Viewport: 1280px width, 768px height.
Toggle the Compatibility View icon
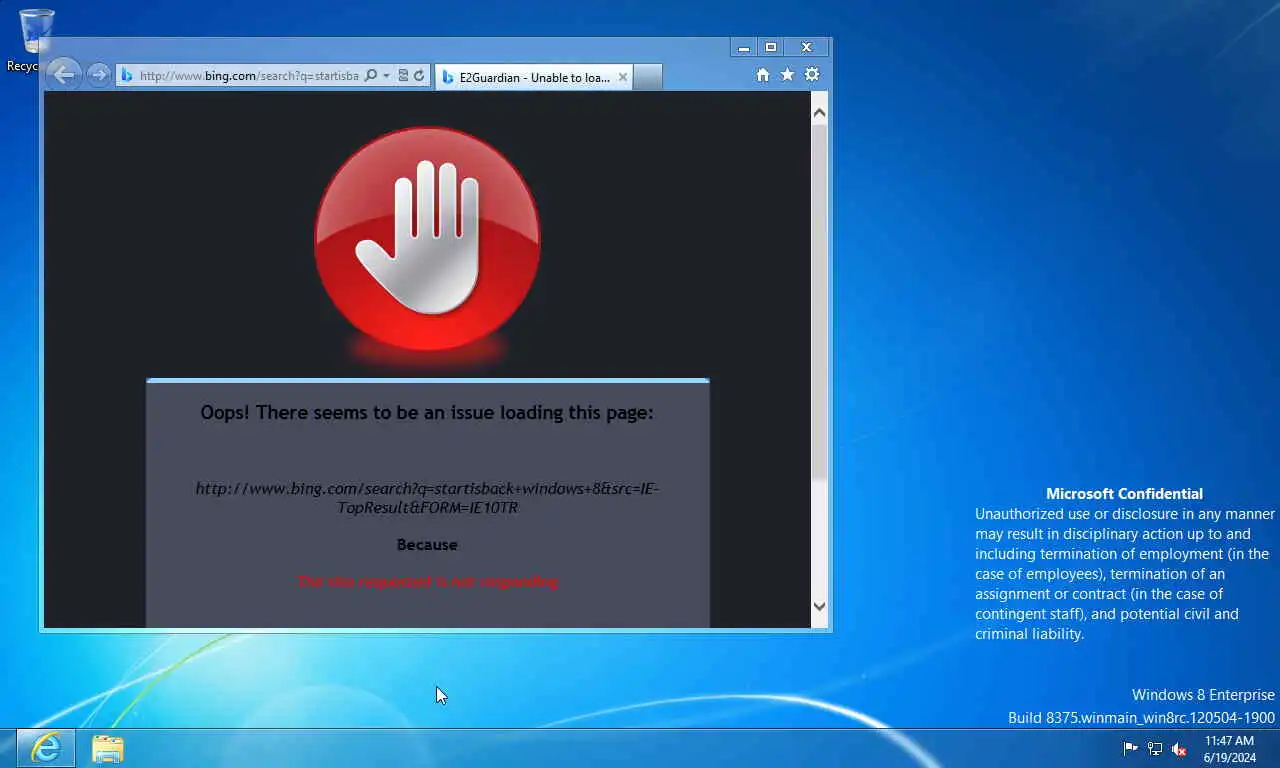[403, 75]
